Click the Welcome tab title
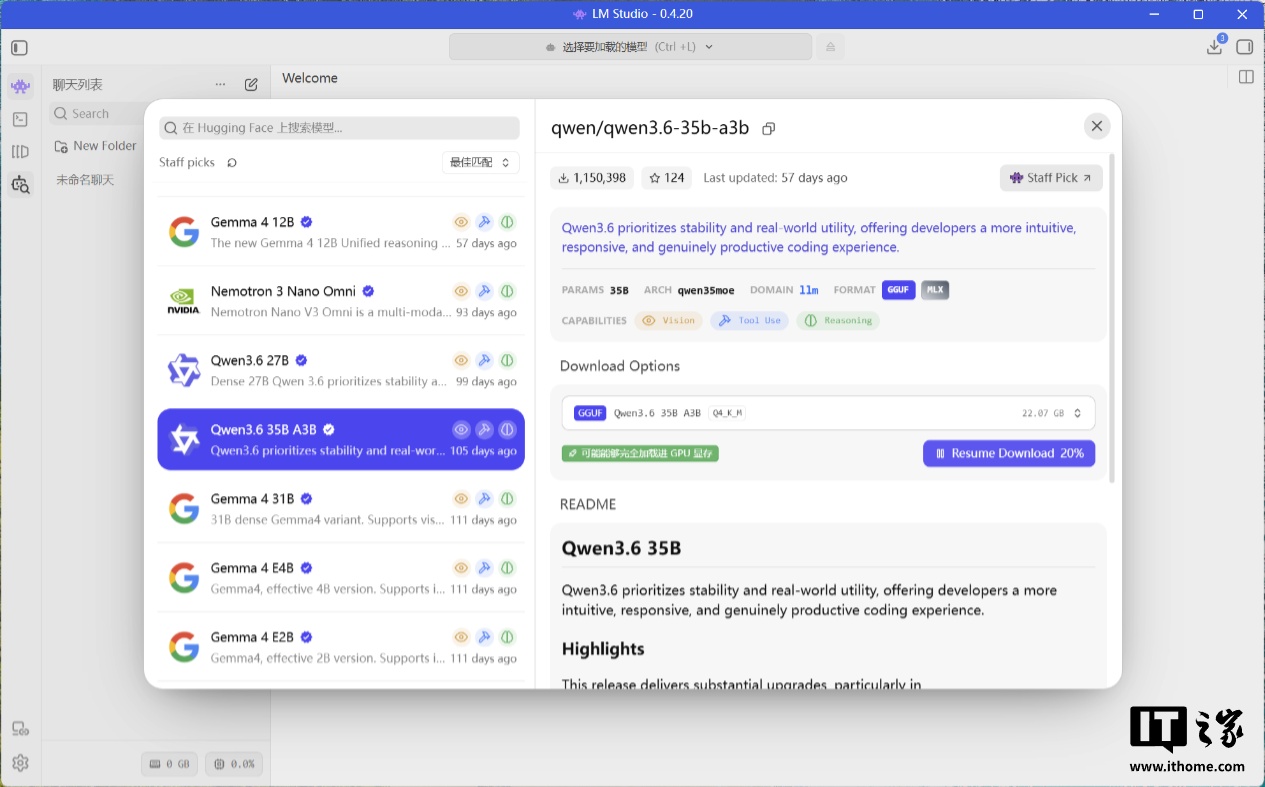 click(x=310, y=78)
